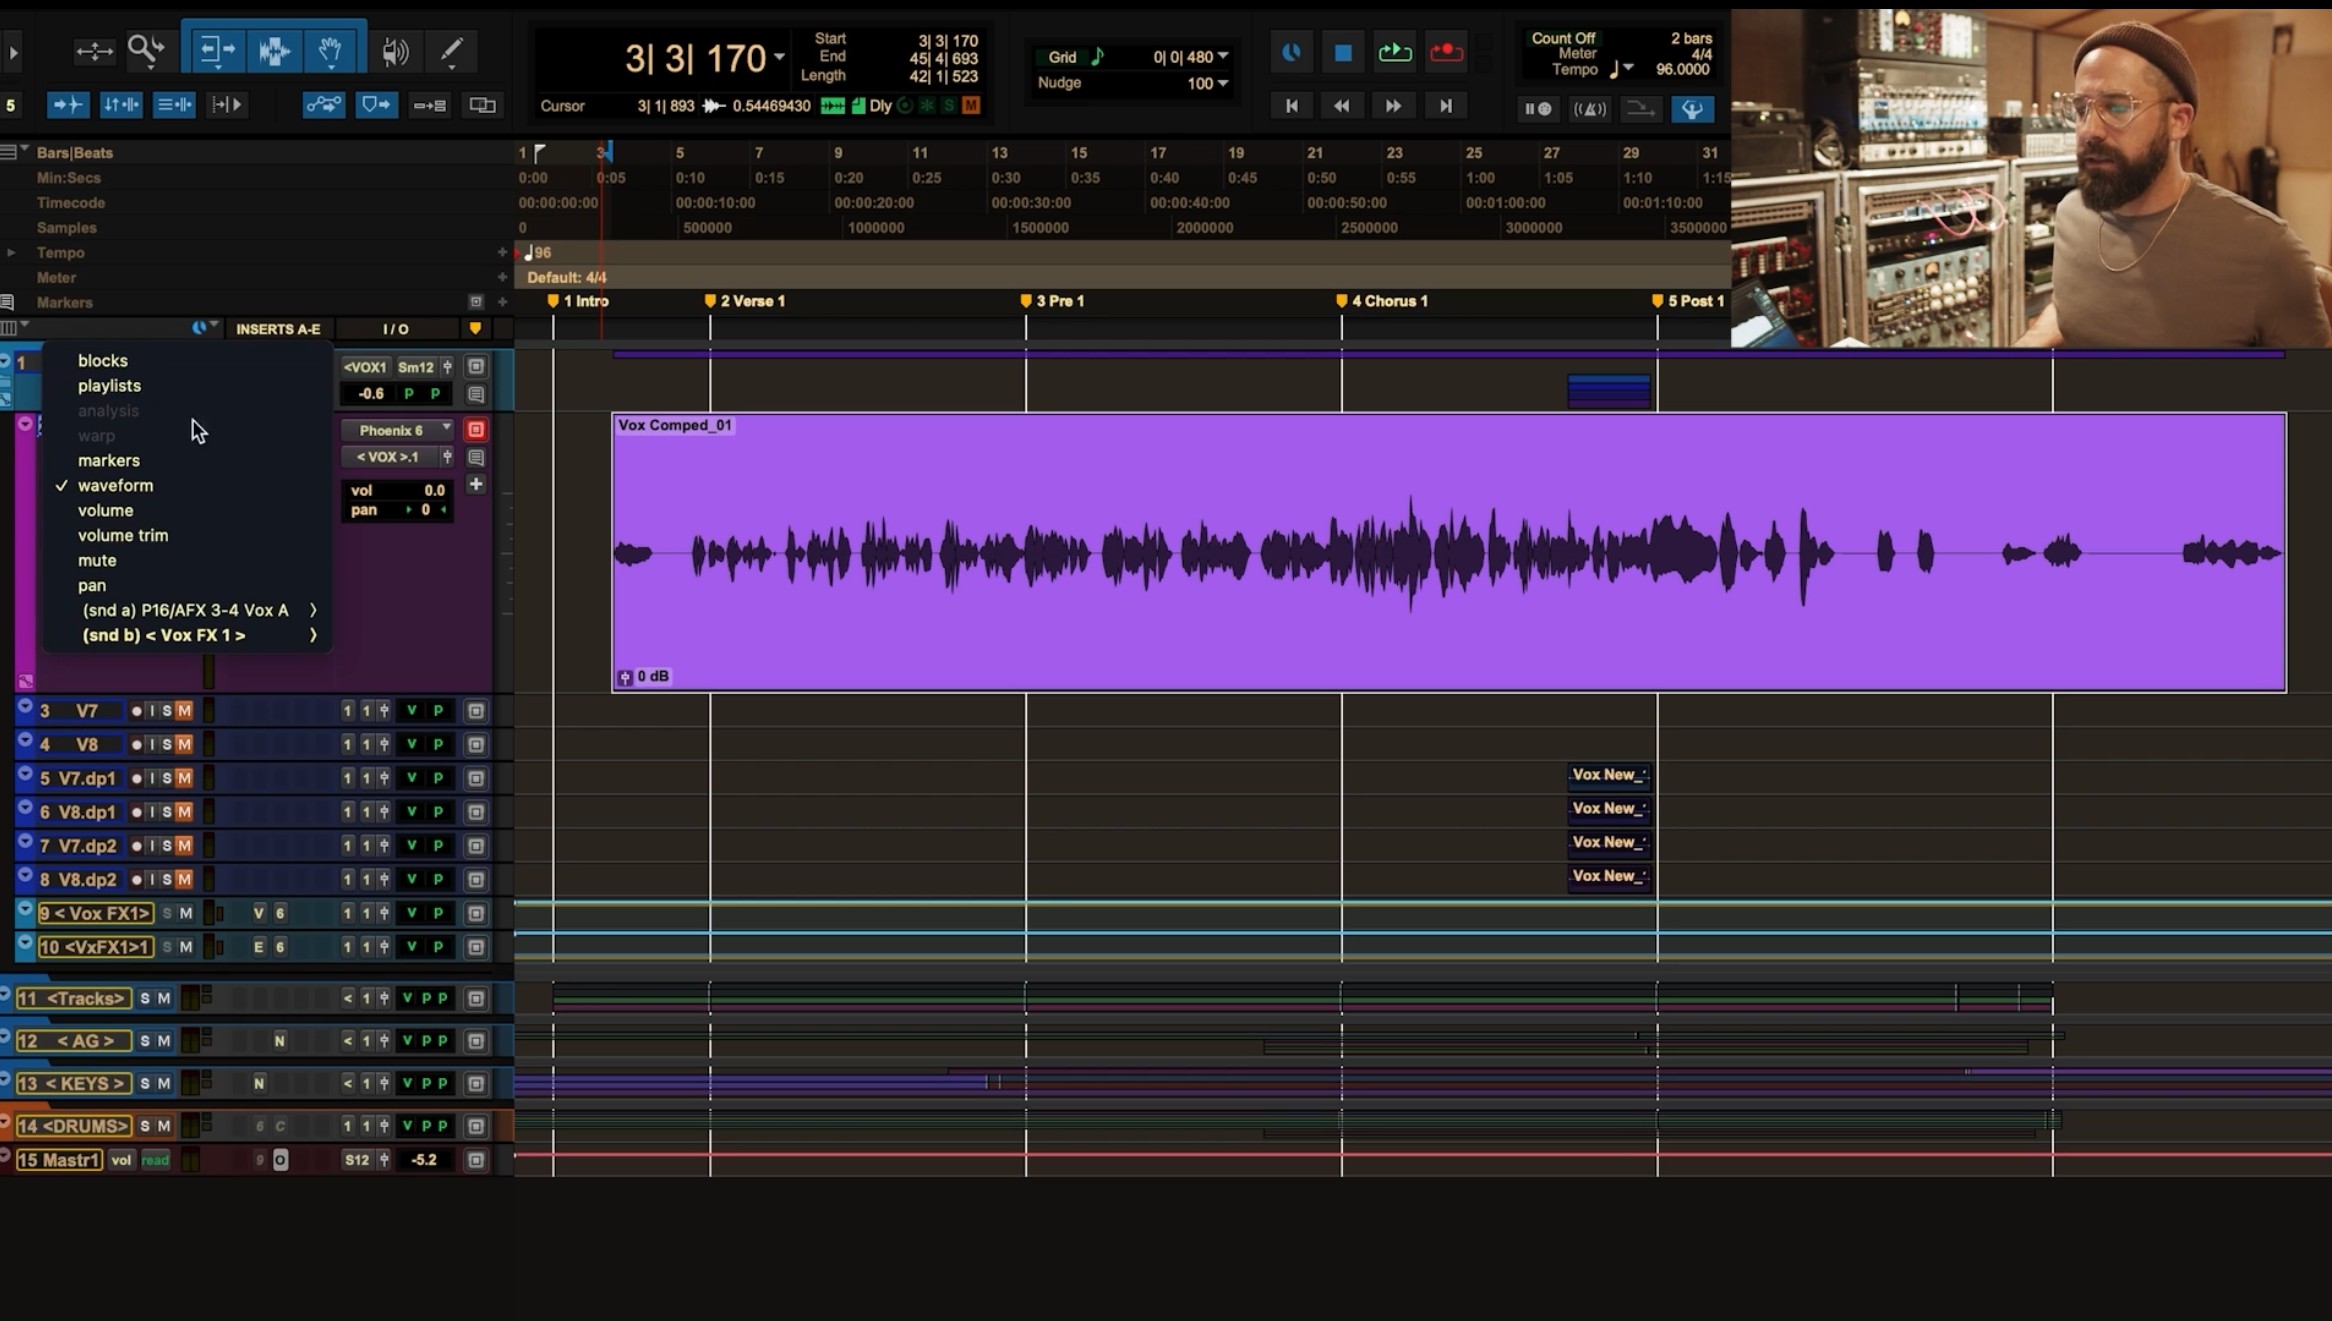
Task: Open the main counter format dropdown arrow
Action: 779,58
